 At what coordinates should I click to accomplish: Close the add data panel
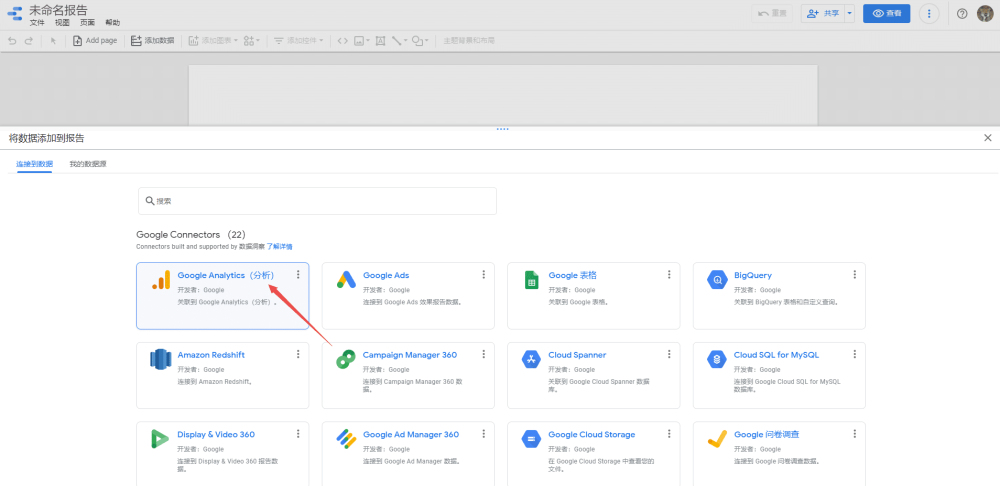click(x=988, y=138)
